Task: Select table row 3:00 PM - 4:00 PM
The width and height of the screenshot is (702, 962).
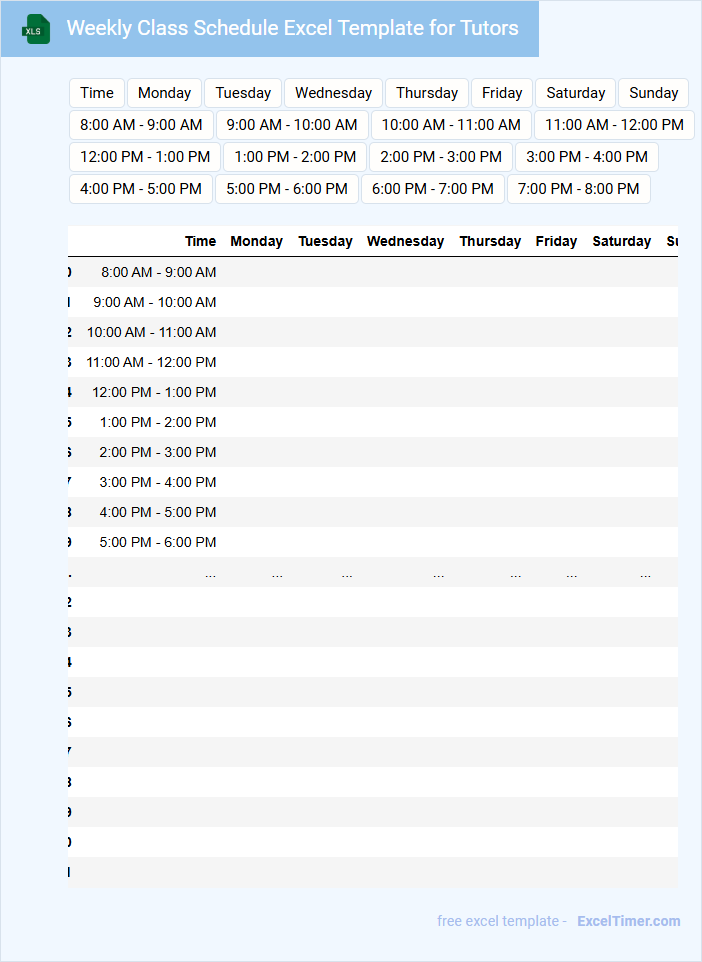Action: (373, 483)
